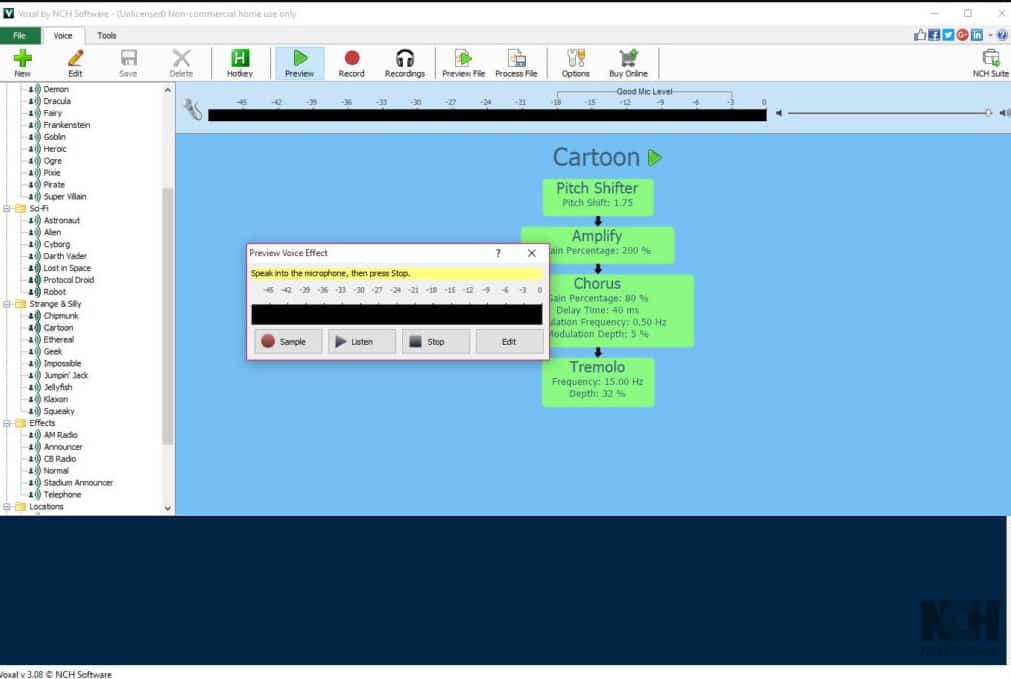The height and width of the screenshot is (679, 1011).
Task: Click the thumbs-up like icon
Action: [919, 35]
